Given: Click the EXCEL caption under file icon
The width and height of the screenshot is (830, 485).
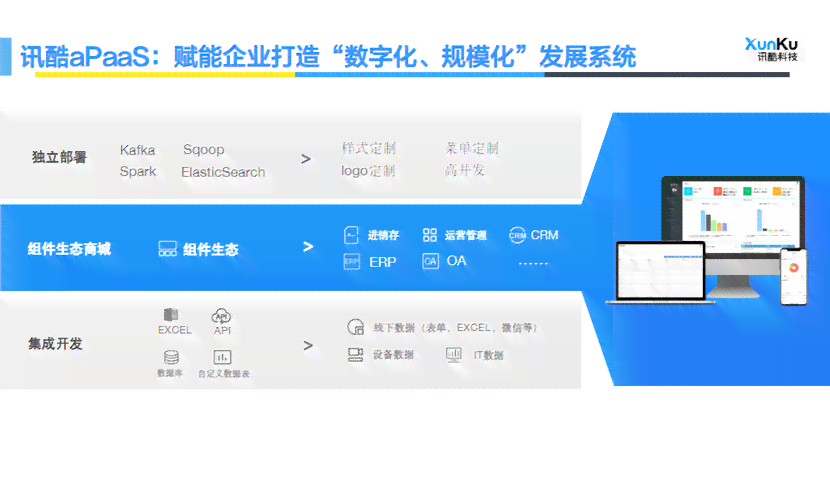Looking at the screenshot, I should 175,330.
